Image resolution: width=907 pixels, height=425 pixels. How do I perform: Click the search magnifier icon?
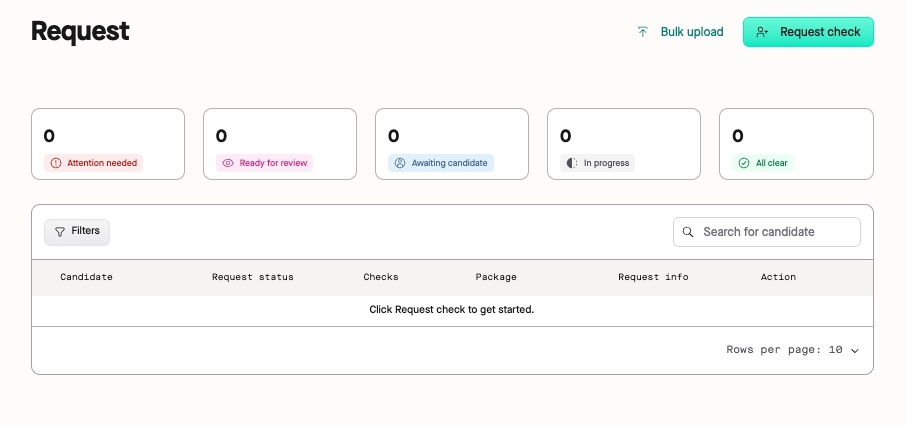click(688, 232)
